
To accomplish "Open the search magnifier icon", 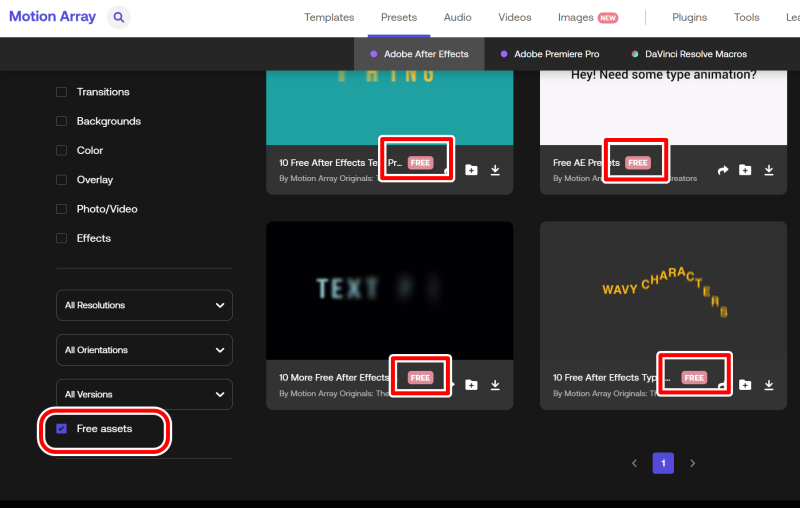I will click(x=118, y=17).
